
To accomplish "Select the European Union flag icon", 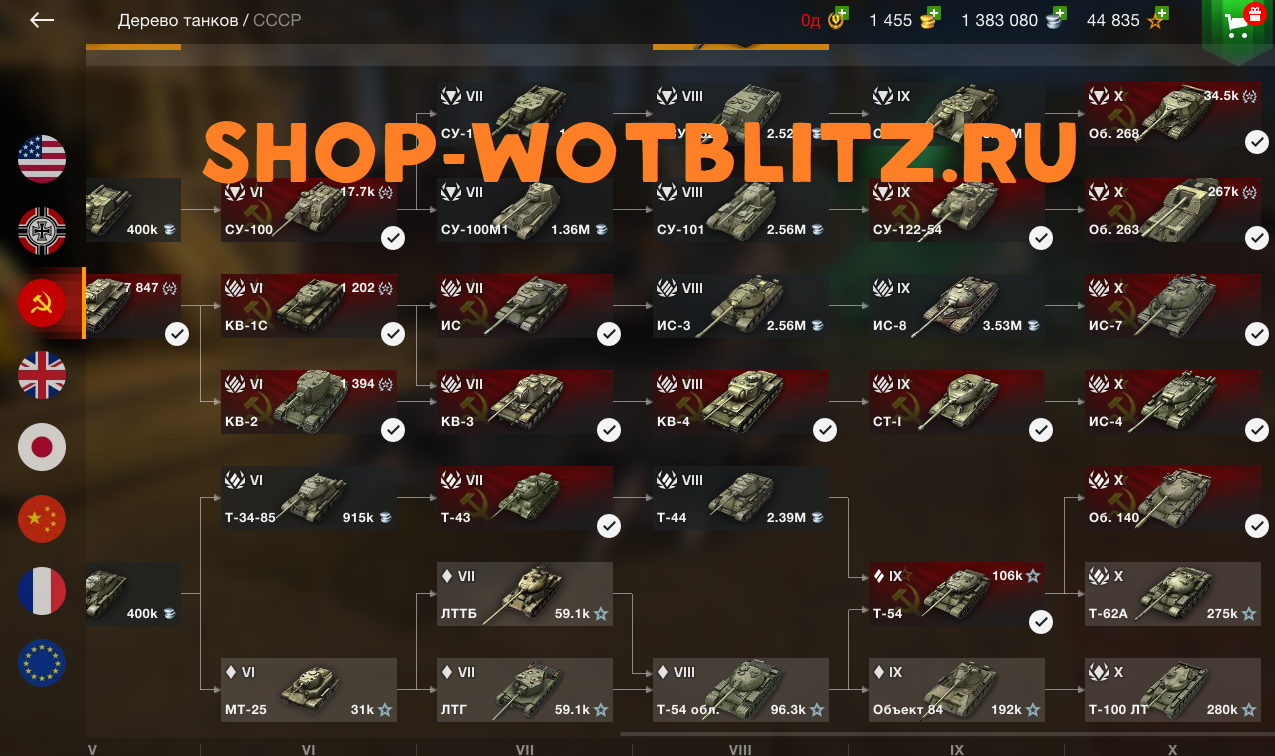I will (42, 663).
